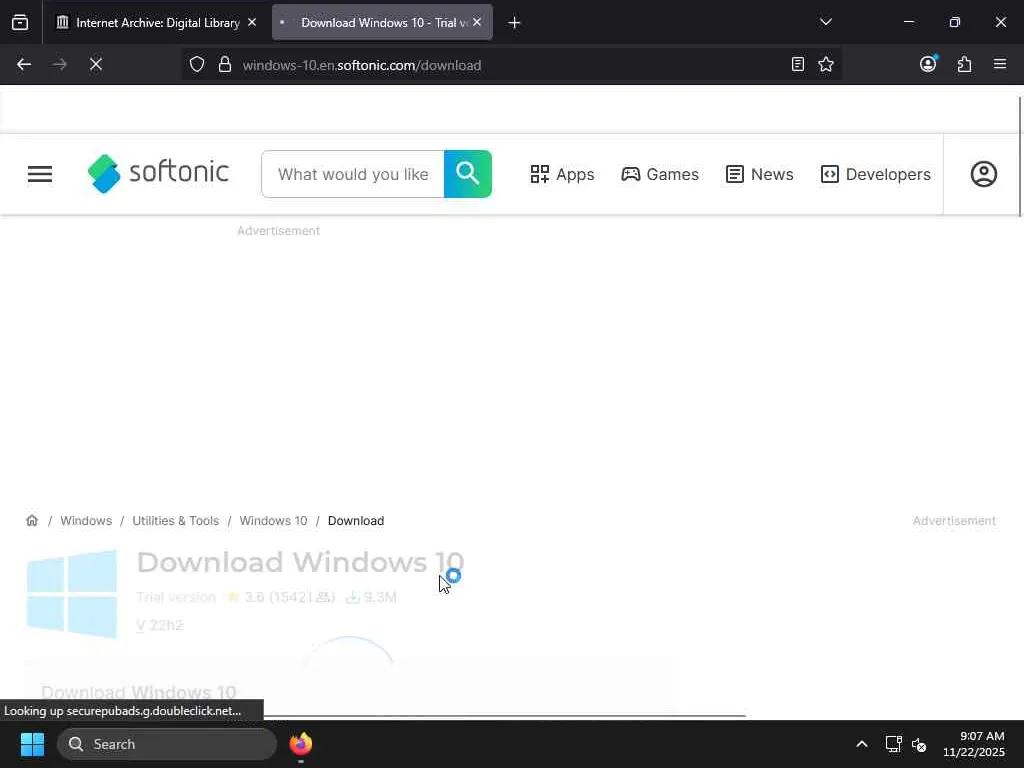Open the Firefox account icon

[x=928, y=64]
